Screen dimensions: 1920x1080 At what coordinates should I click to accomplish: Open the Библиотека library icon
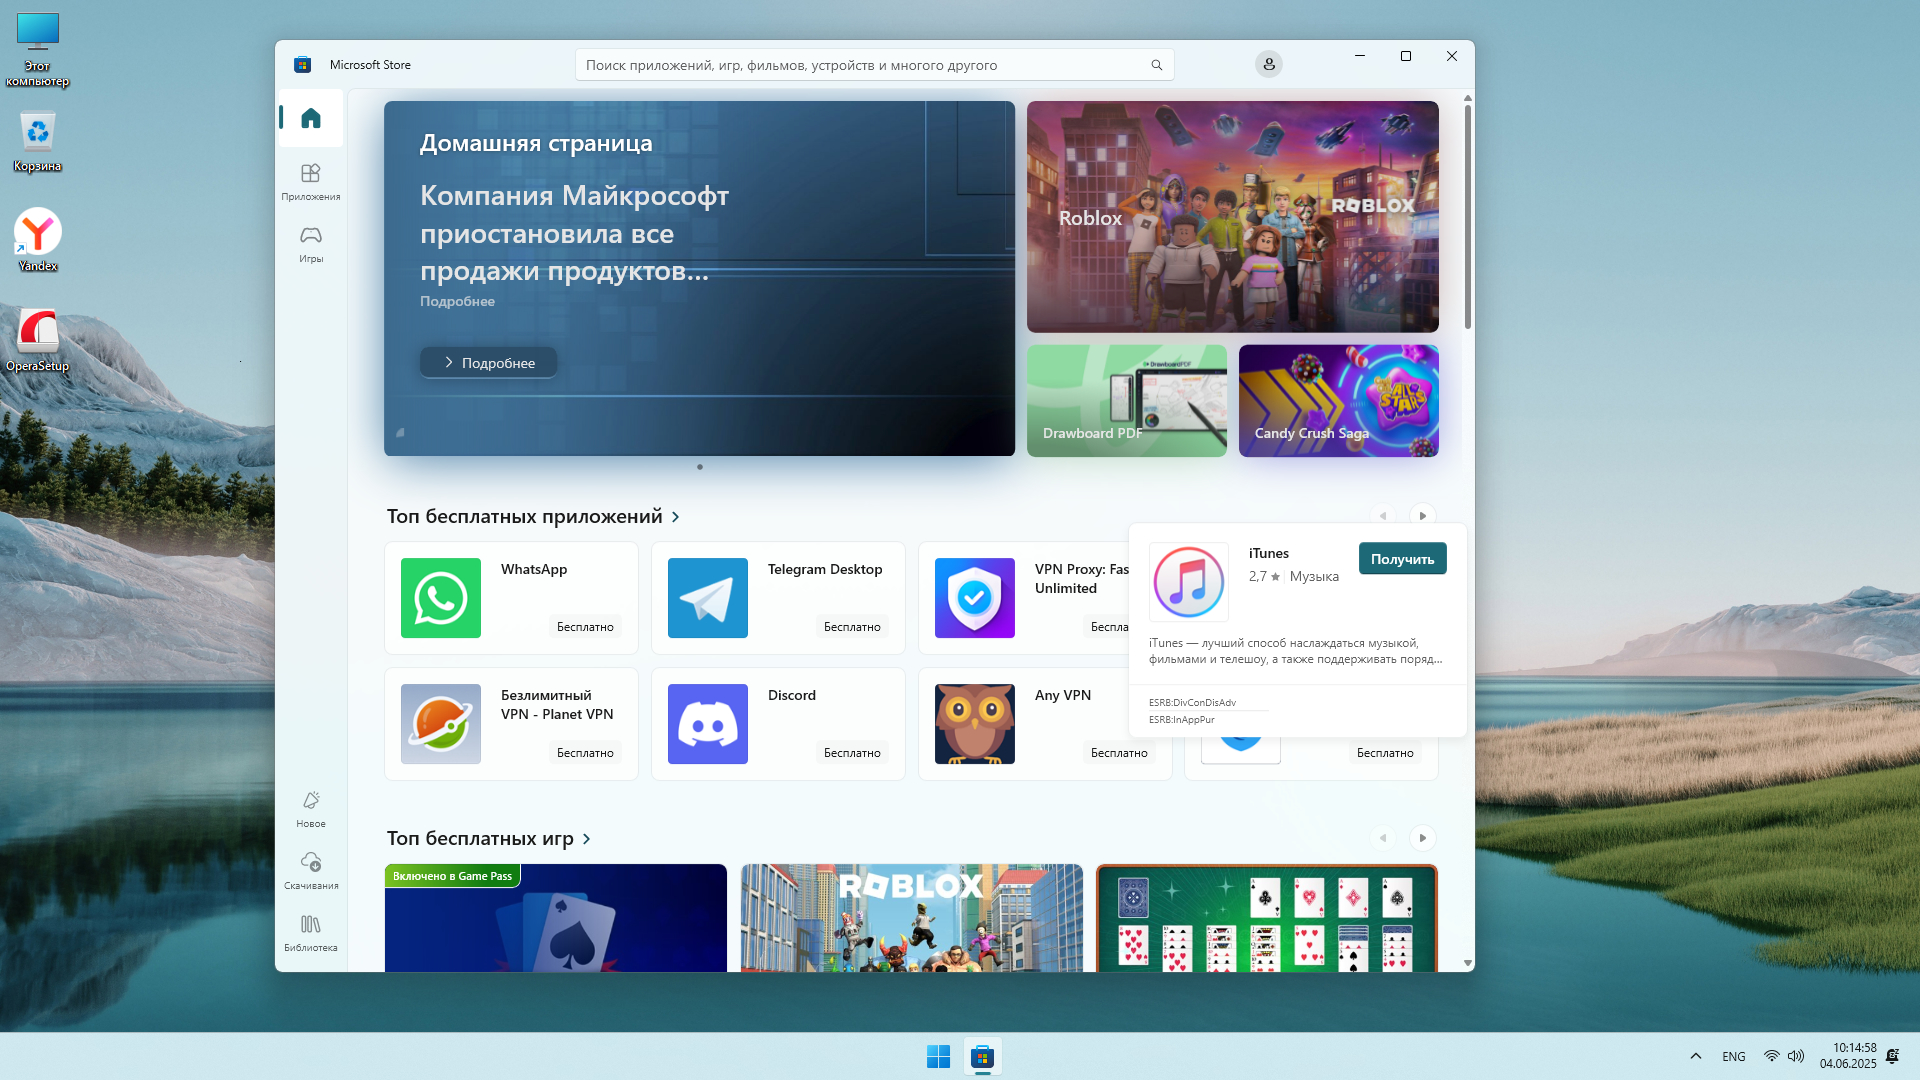coord(311,932)
